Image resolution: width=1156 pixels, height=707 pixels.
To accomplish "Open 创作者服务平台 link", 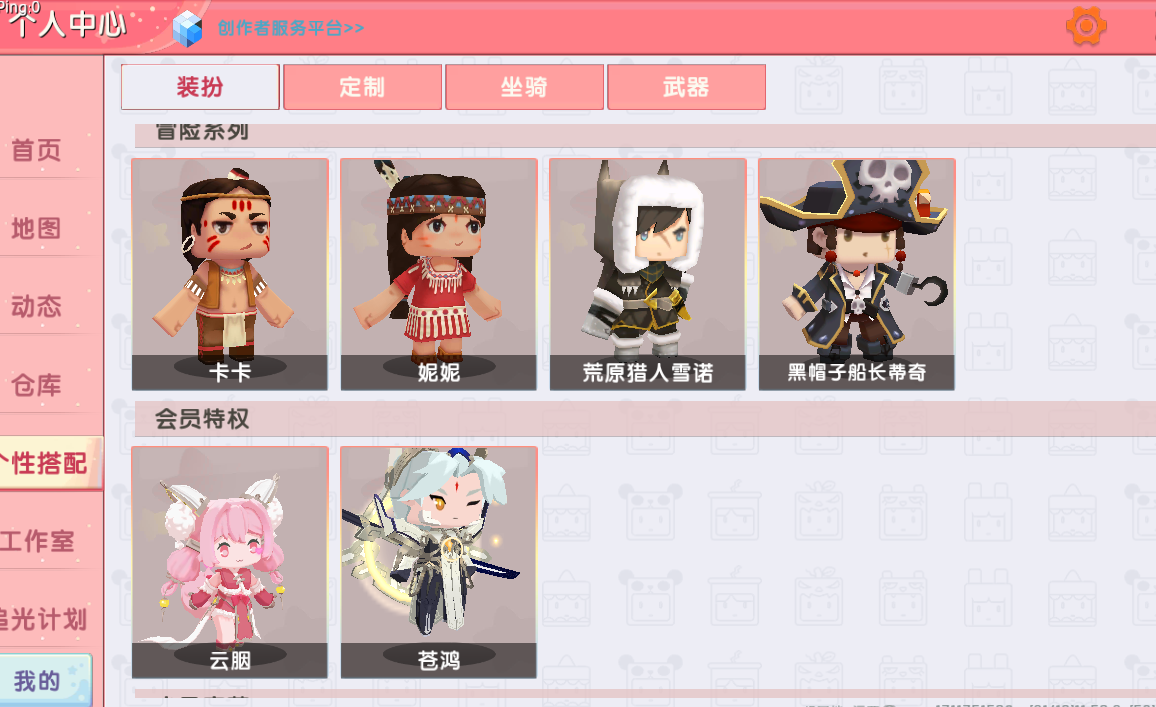I will [x=290, y=28].
